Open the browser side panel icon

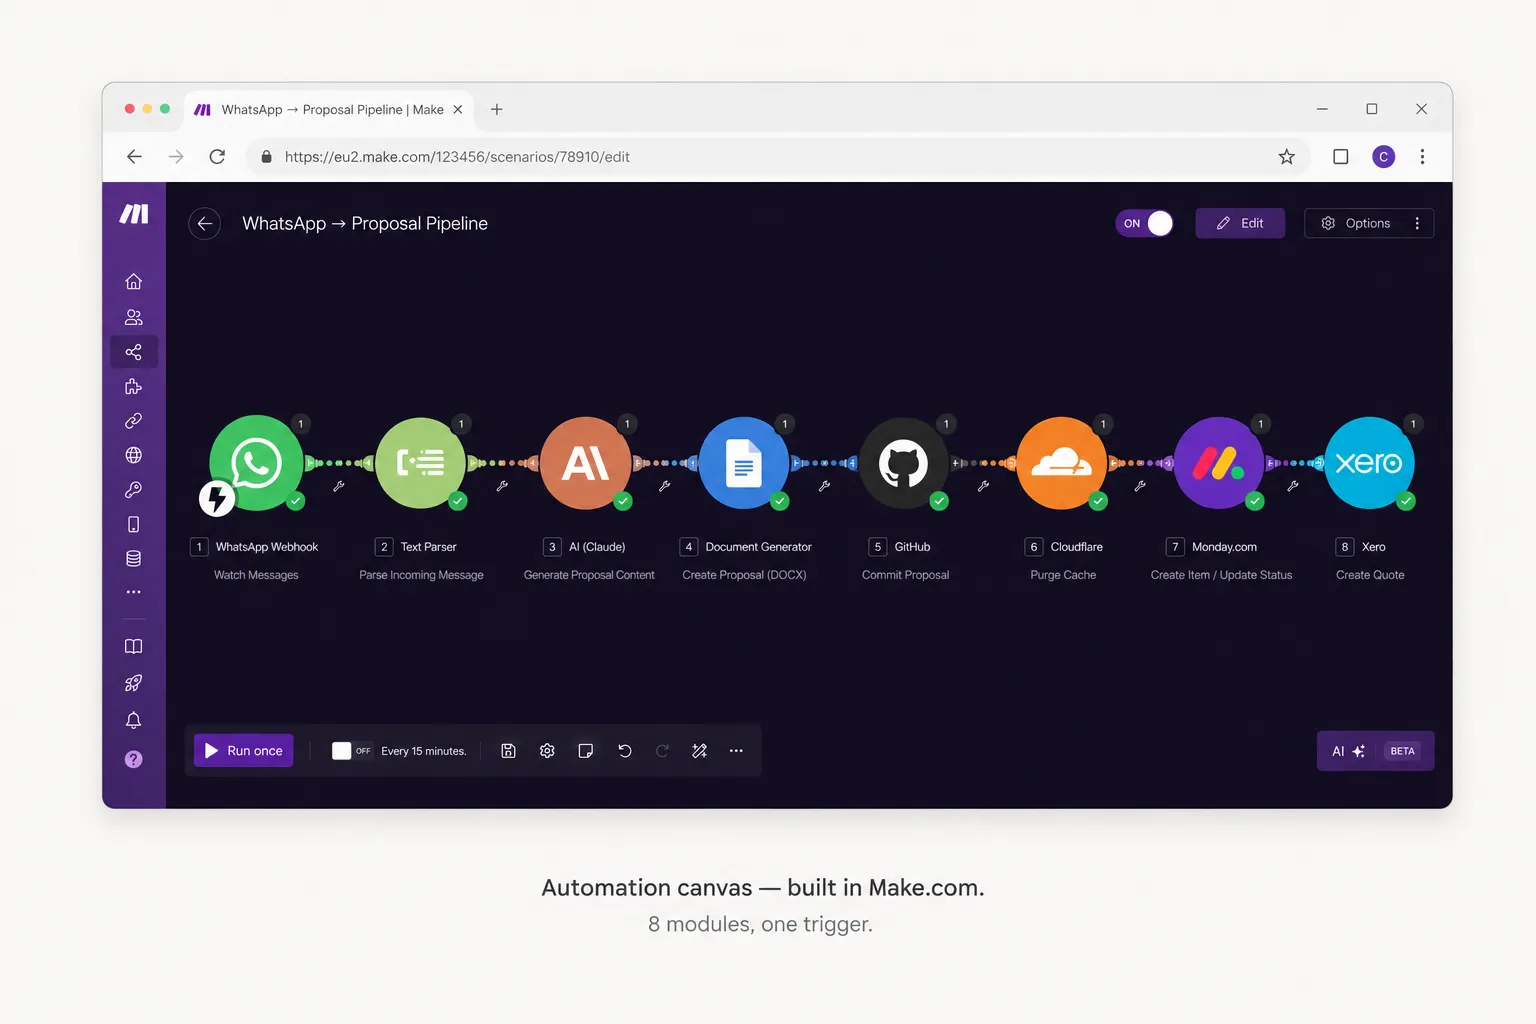[1341, 157]
